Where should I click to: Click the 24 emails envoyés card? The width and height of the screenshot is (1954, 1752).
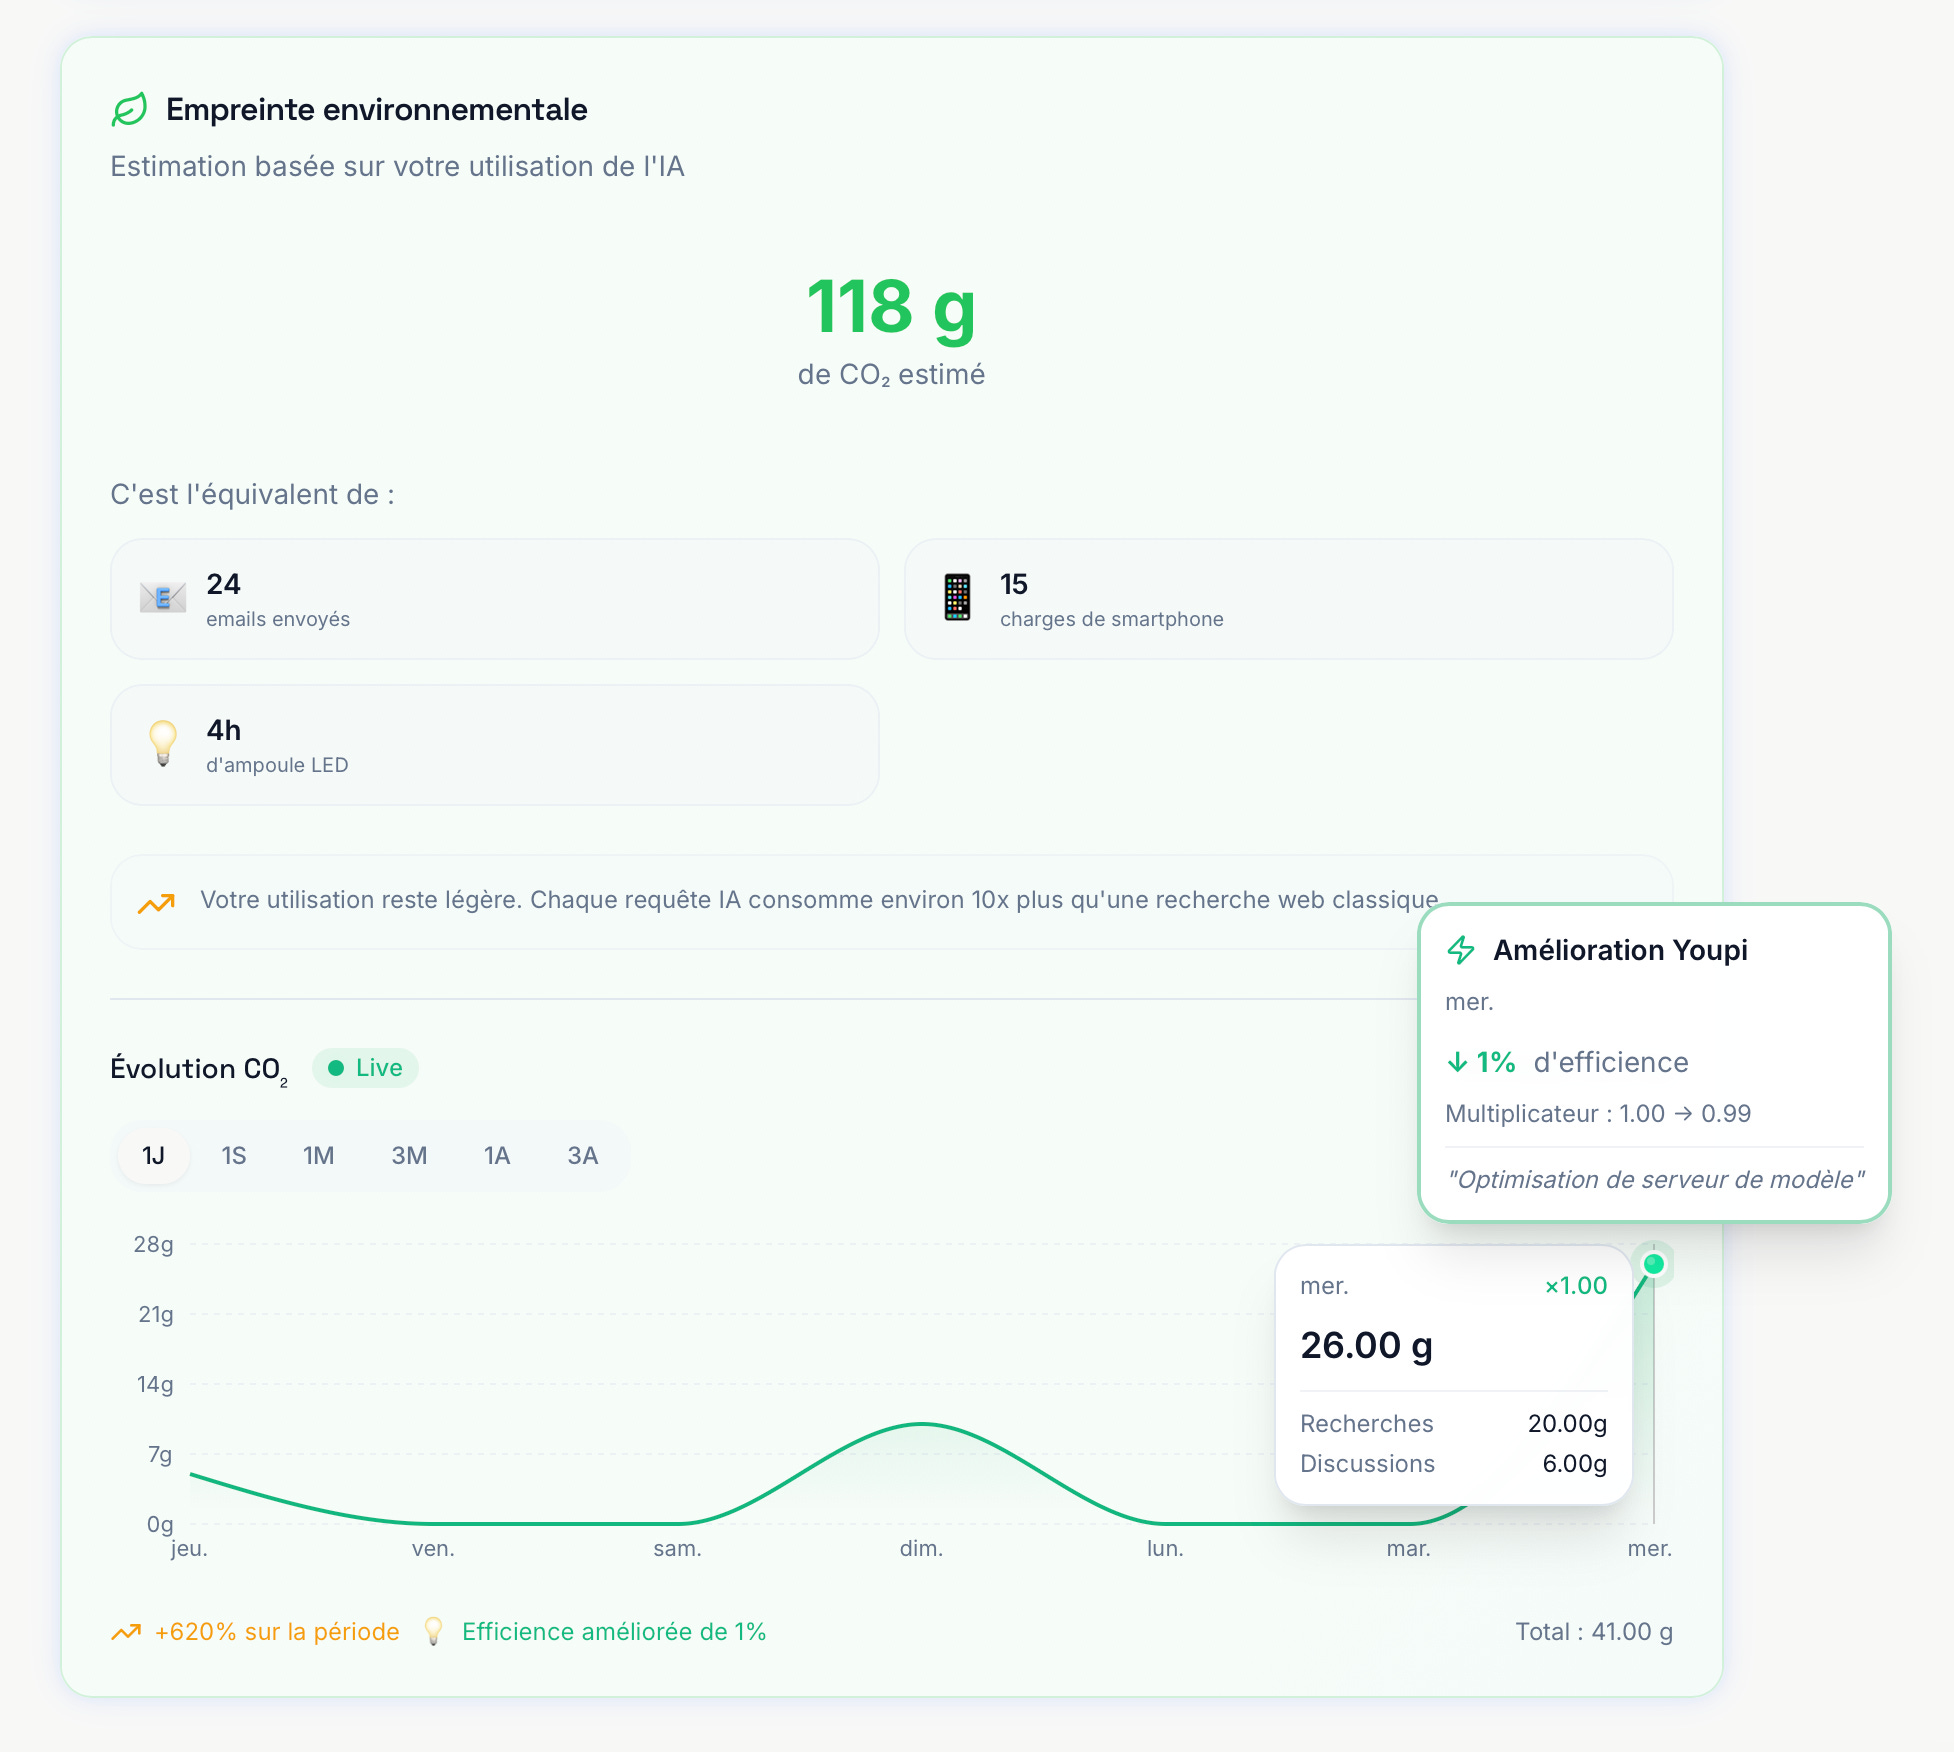point(494,599)
